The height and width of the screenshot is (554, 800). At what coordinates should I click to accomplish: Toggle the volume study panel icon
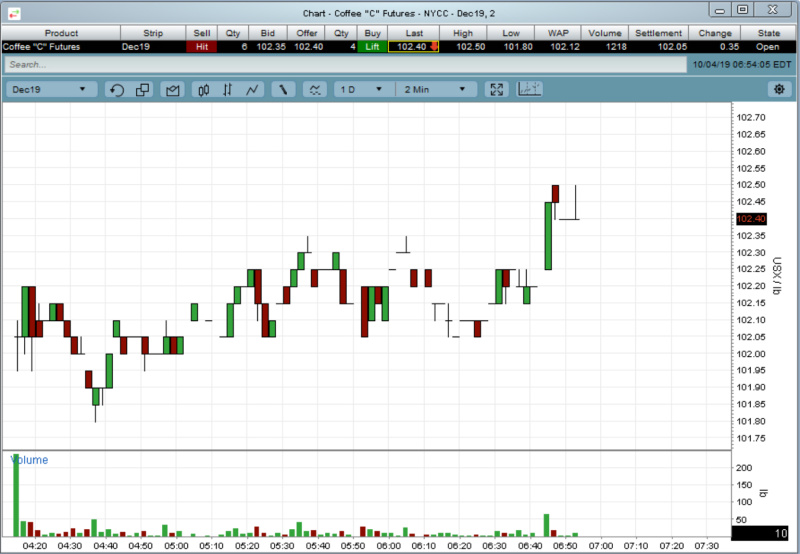point(529,90)
